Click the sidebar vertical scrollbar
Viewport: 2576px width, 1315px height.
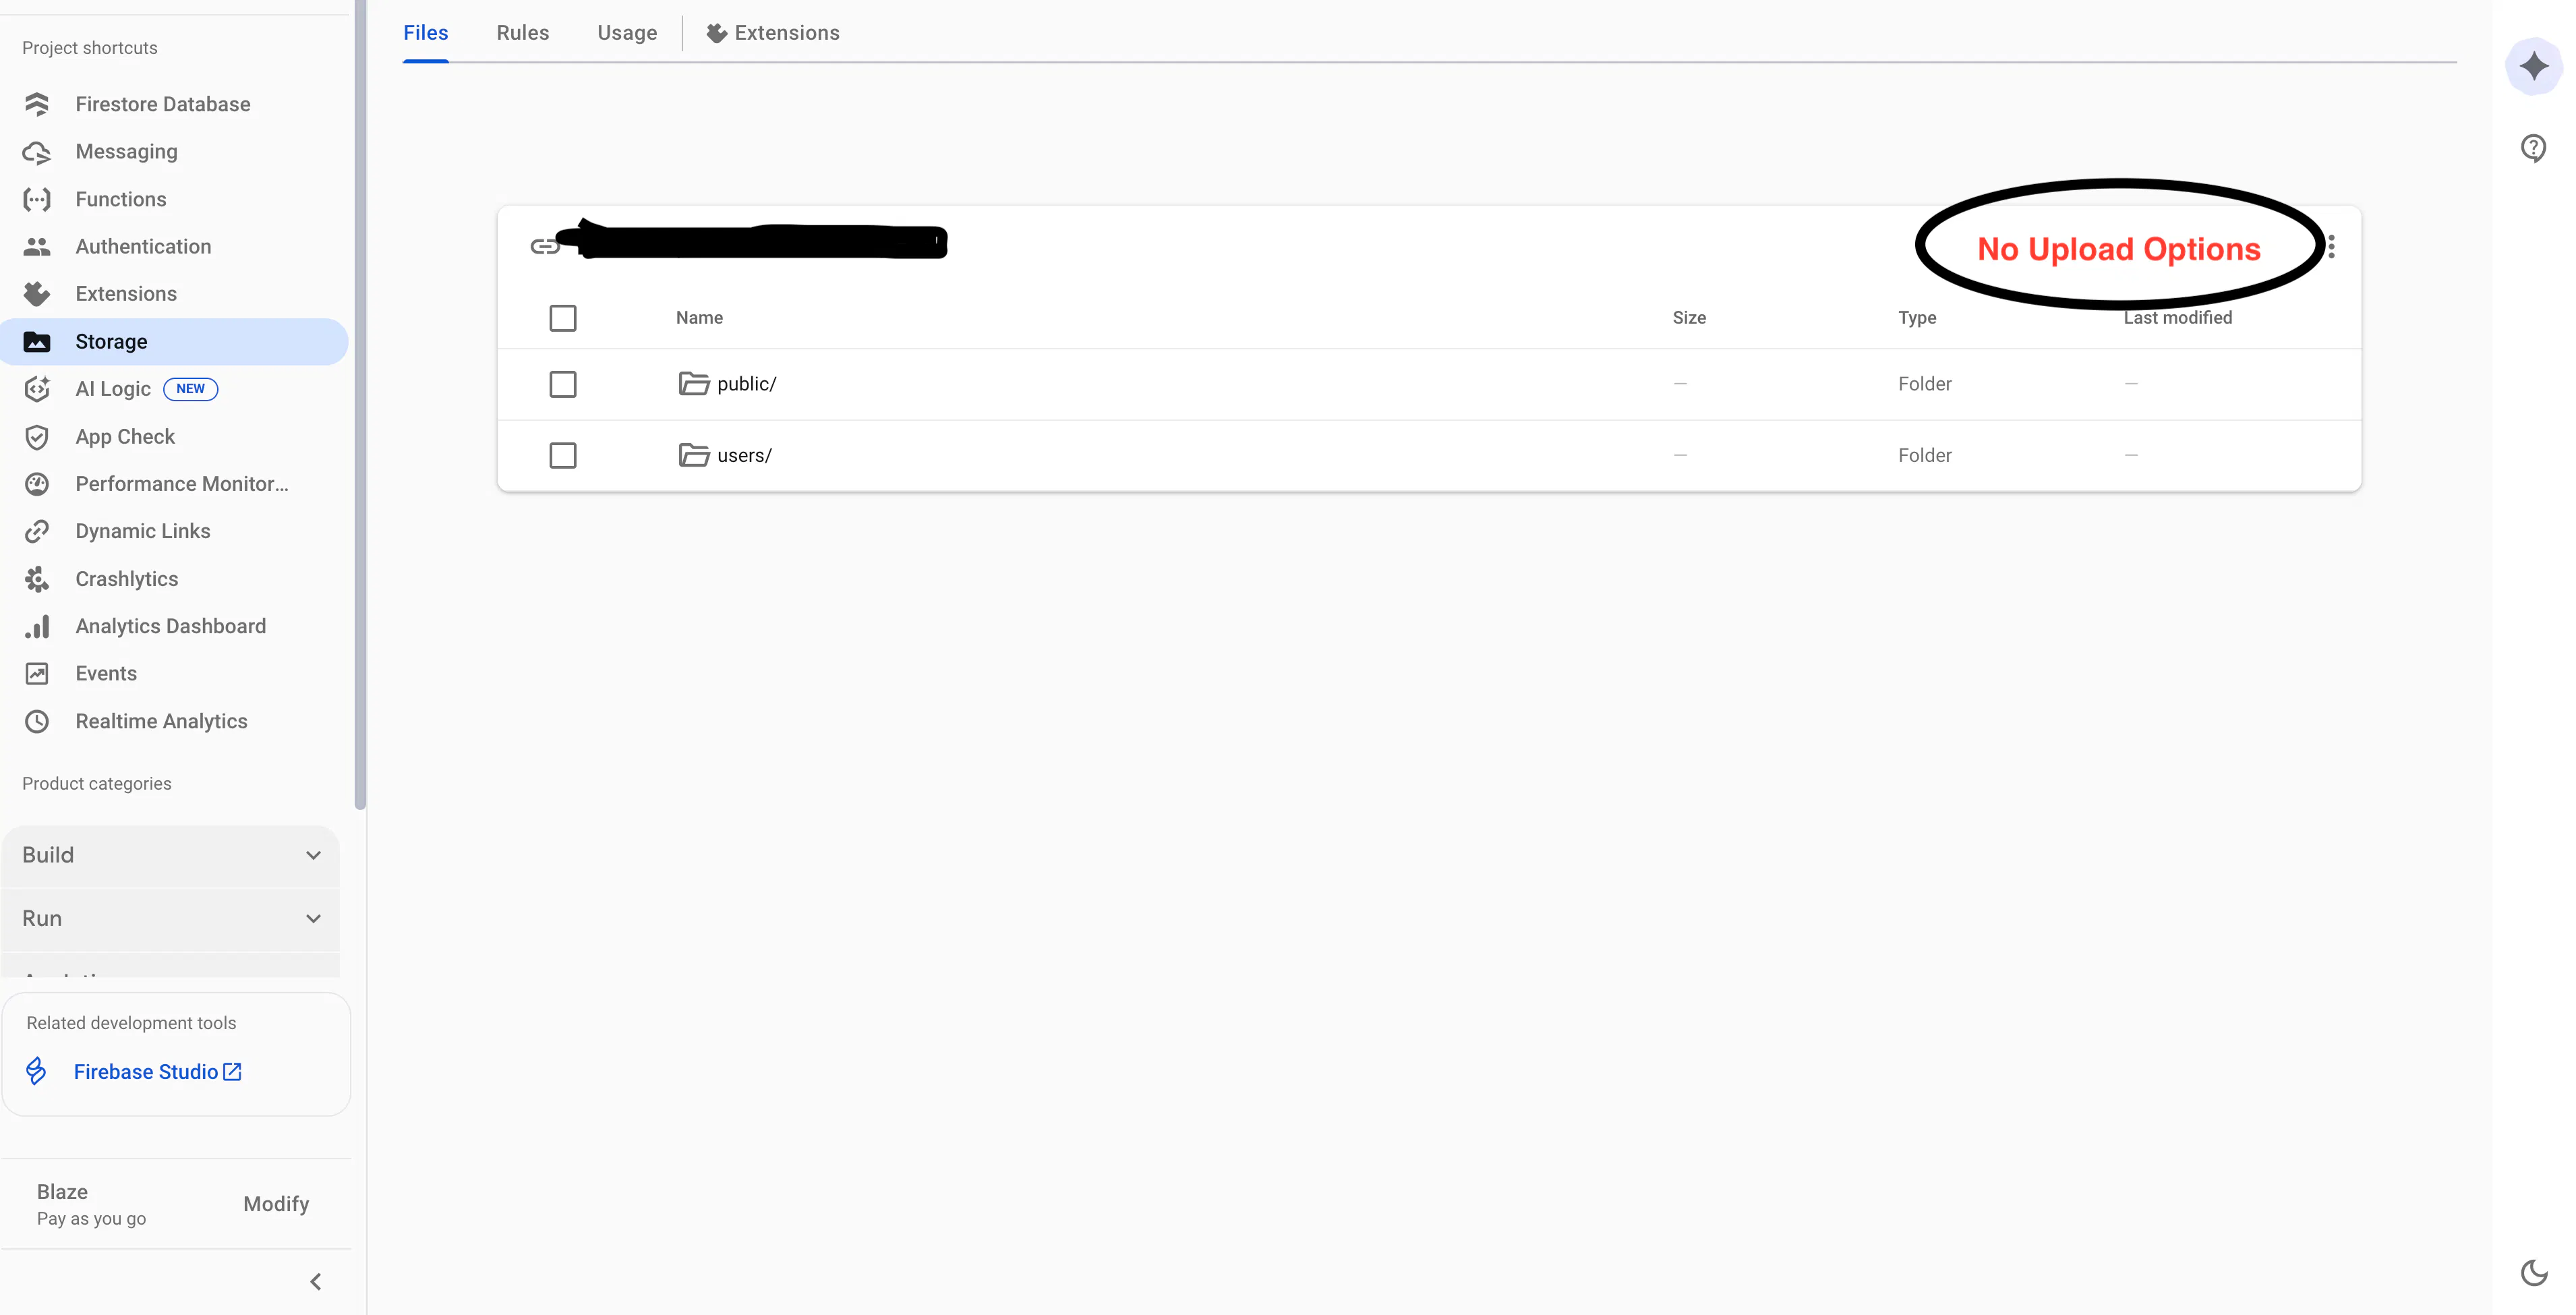click(x=360, y=400)
